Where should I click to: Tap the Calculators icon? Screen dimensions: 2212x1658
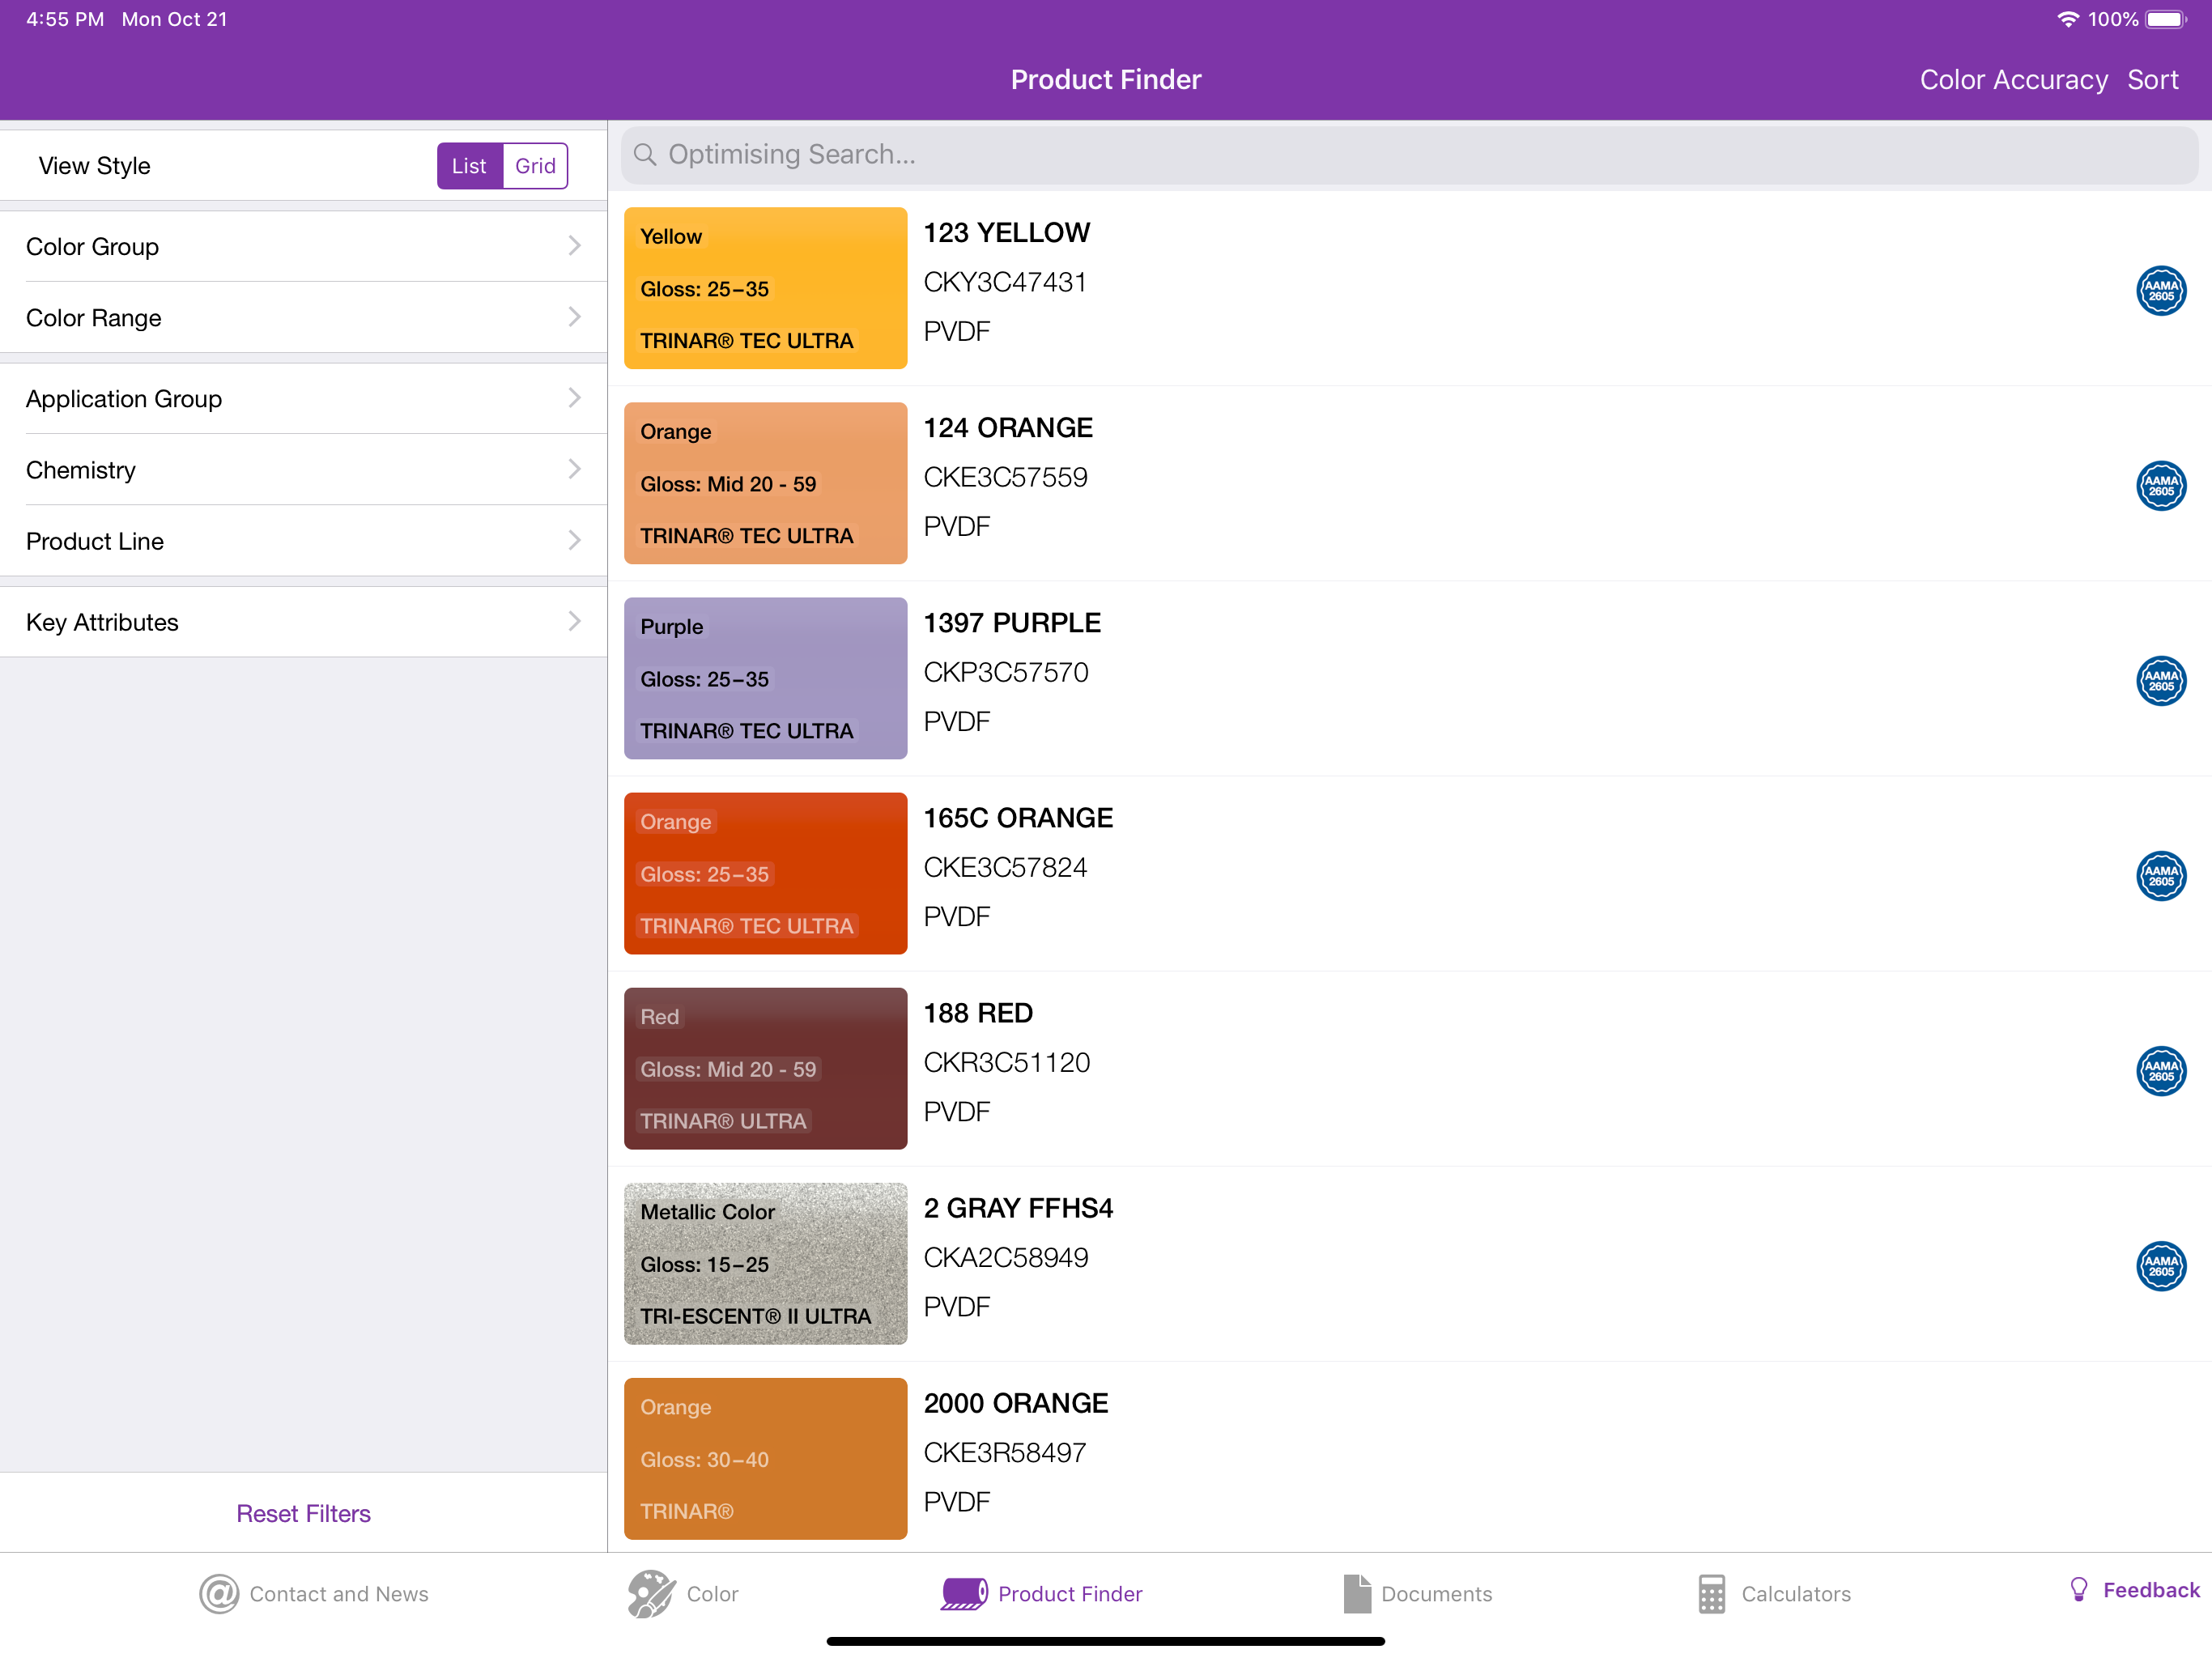click(1711, 1594)
